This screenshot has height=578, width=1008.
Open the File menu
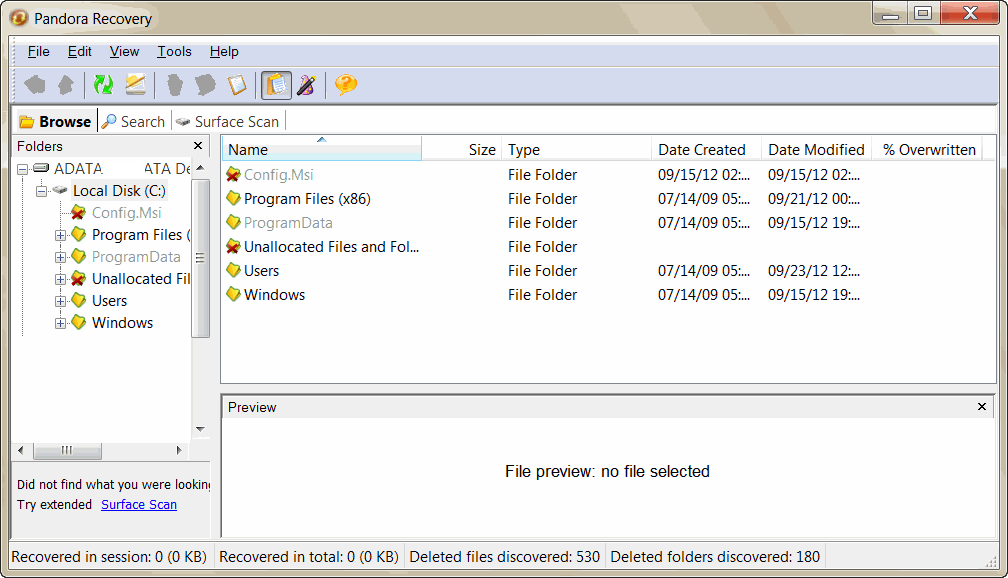pyautogui.click(x=39, y=51)
